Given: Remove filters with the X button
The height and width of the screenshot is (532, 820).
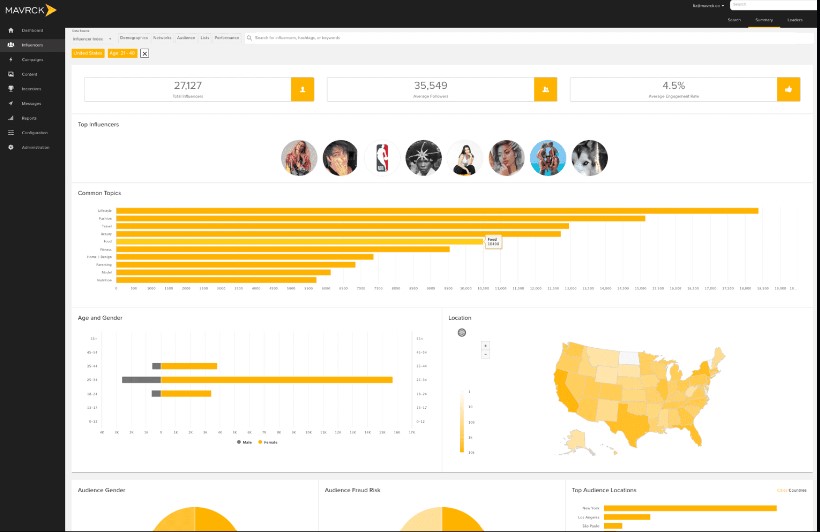Looking at the screenshot, I should tap(144, 53).
